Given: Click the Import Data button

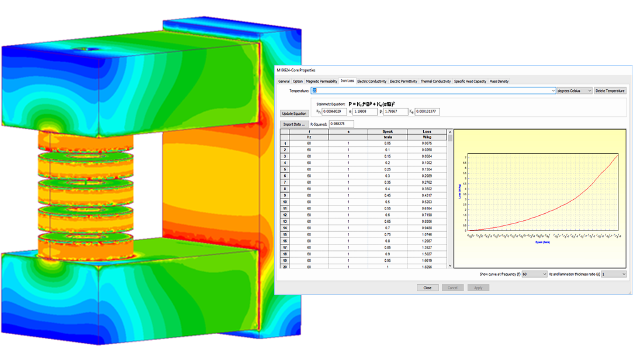Looking at the screenshot, I should (294, 124).
